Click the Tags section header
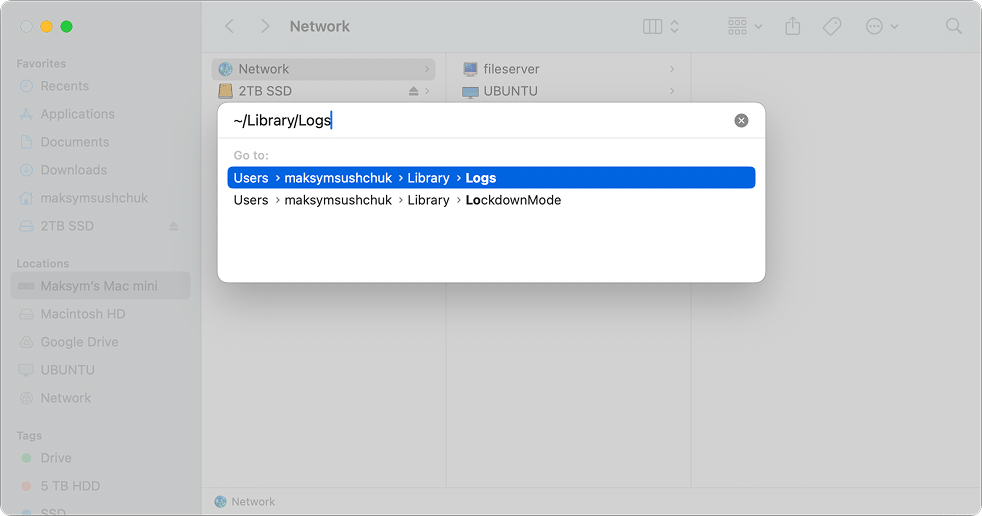Screen dimensions: 982x516 tap(29, 435)
